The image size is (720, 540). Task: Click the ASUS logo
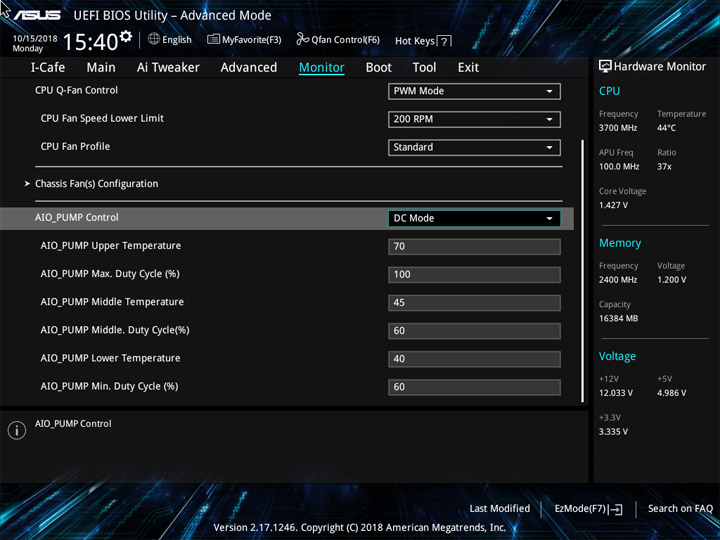(37, 15)
